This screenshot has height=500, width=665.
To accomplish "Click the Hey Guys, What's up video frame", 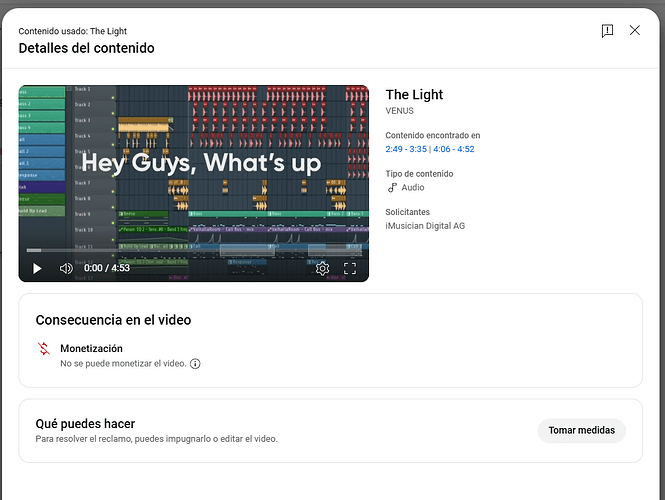I will [x=193, y=165].
